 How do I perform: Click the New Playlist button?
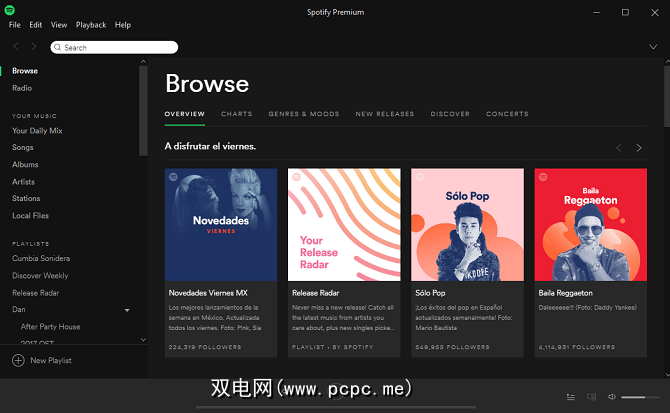(42, 360)
